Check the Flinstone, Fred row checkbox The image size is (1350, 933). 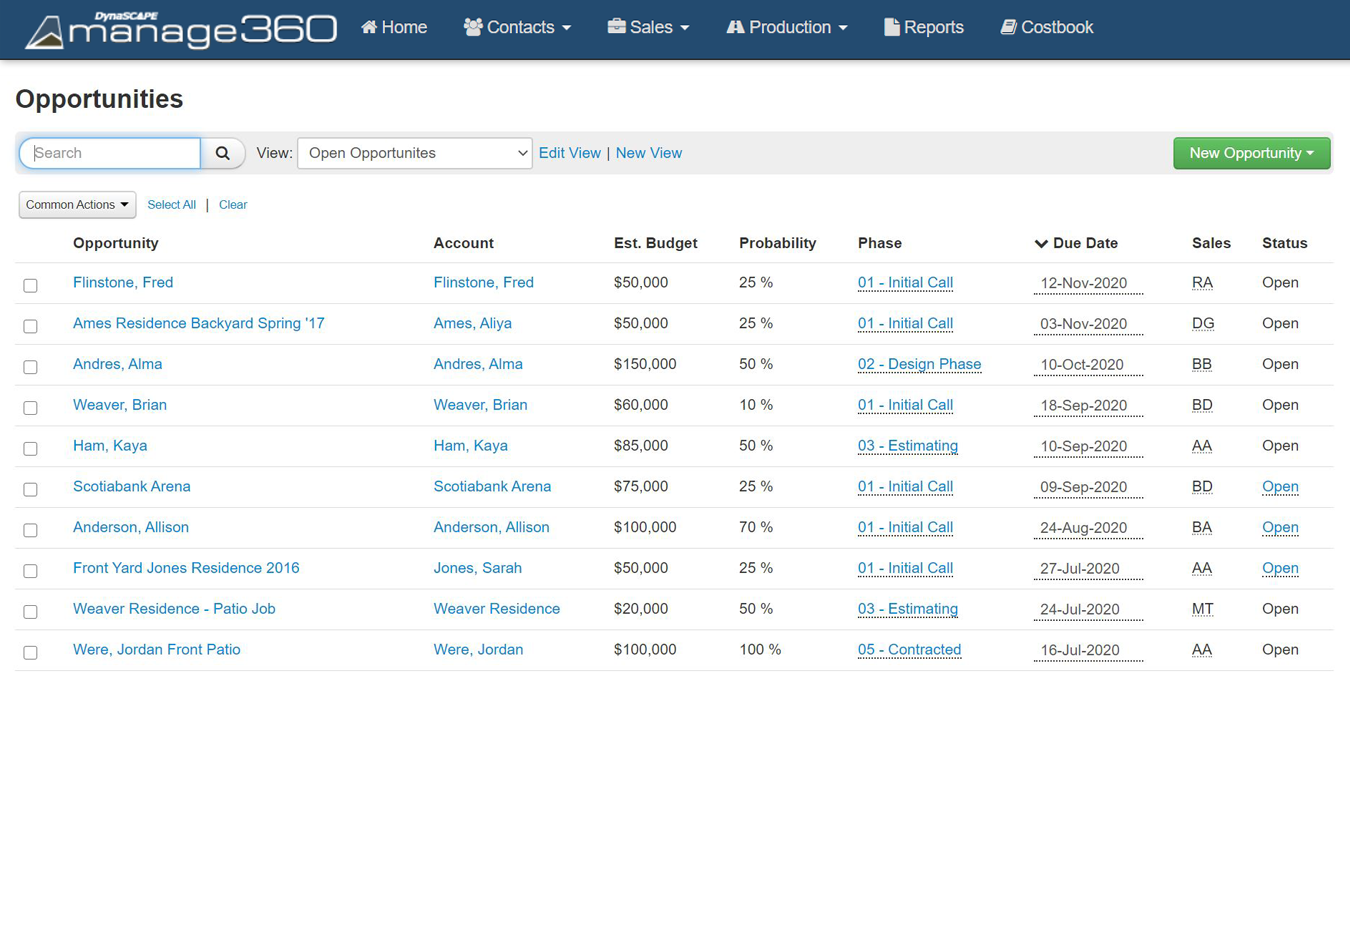tap(31, 285)
